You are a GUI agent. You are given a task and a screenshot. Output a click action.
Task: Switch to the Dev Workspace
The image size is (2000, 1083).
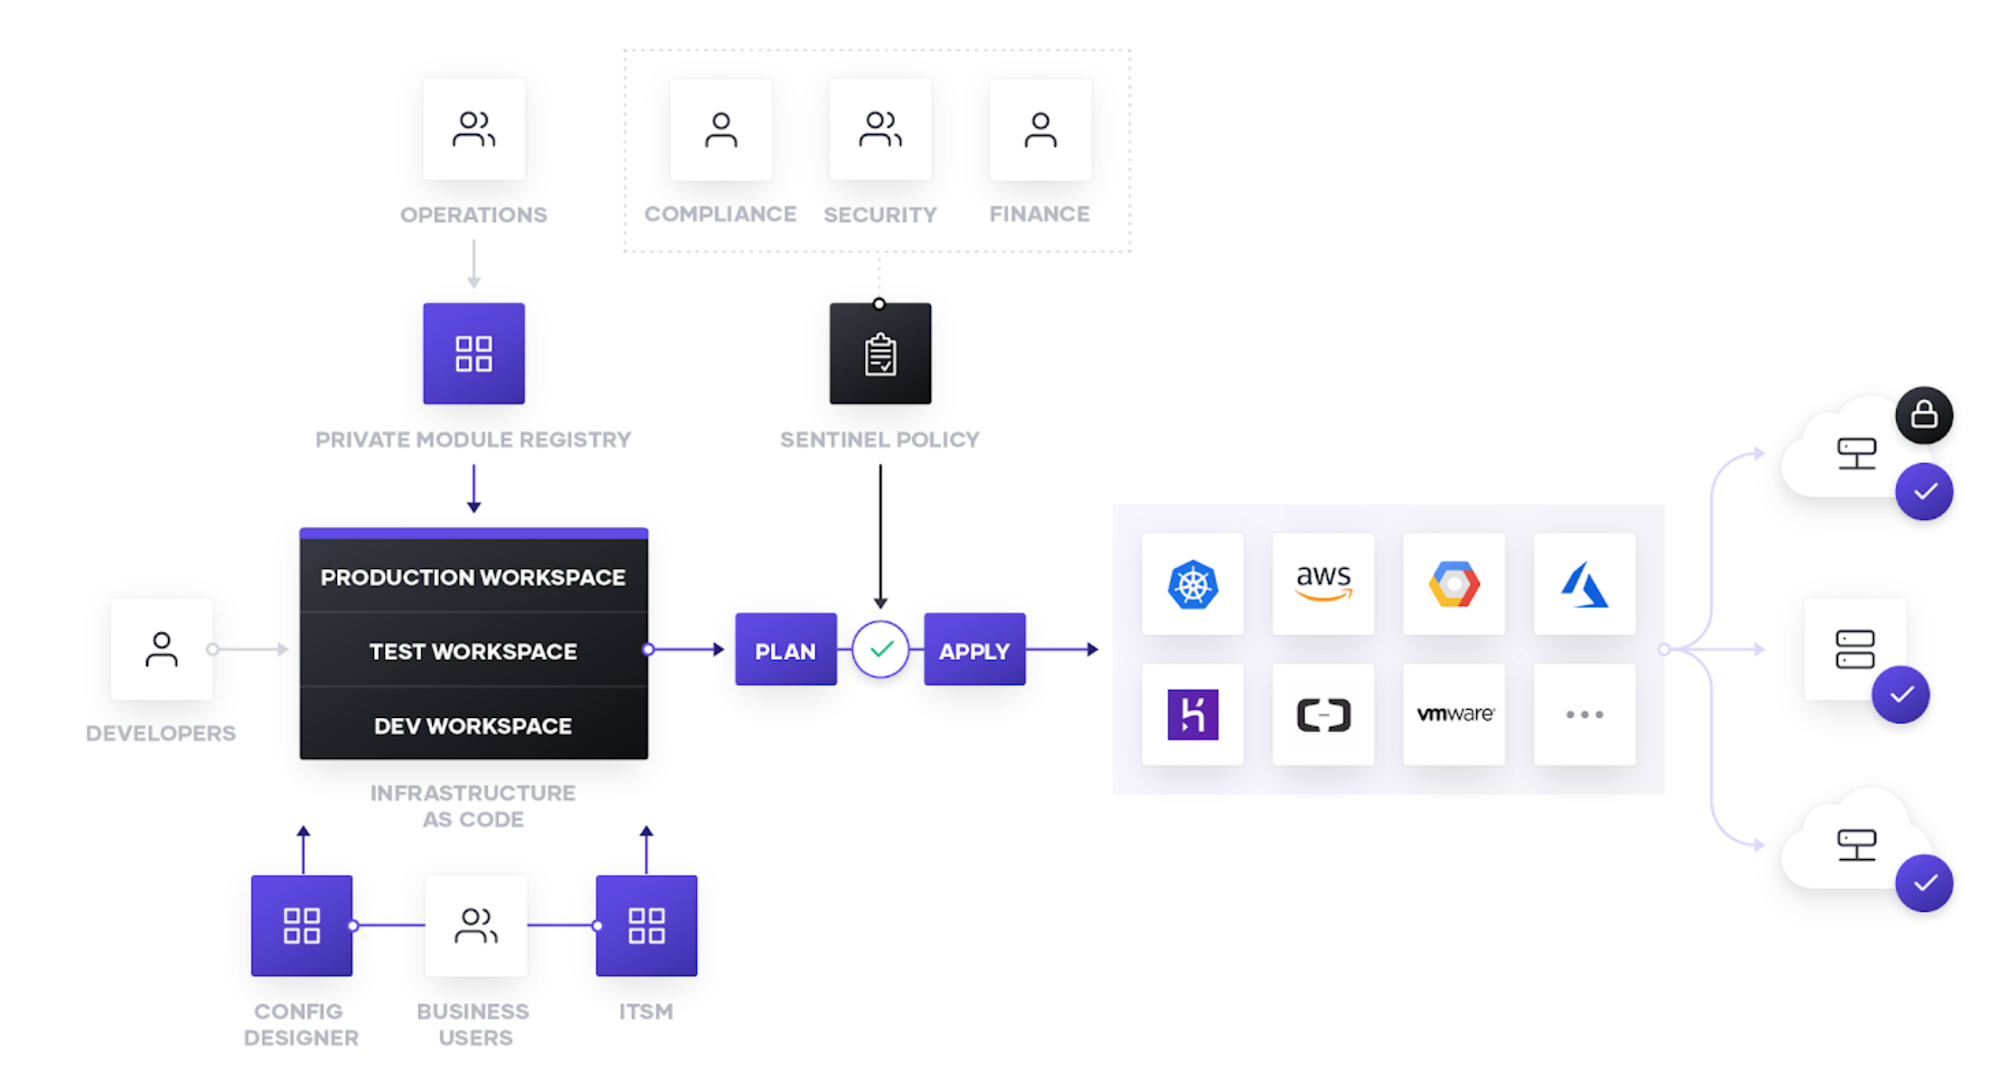(472, 726)
